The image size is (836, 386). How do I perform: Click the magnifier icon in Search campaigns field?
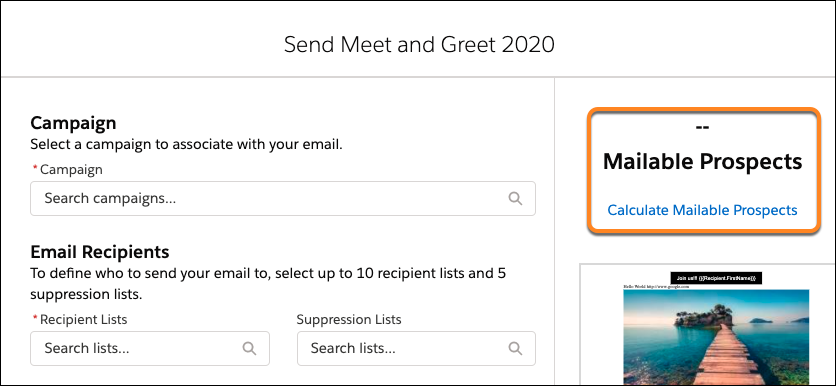(x=515, y=198)
